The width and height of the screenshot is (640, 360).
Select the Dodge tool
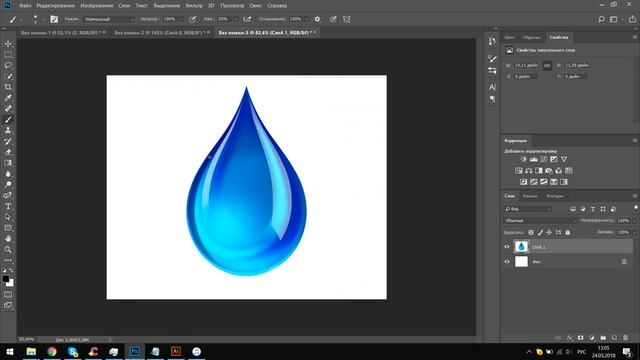(x=8, y=184)
